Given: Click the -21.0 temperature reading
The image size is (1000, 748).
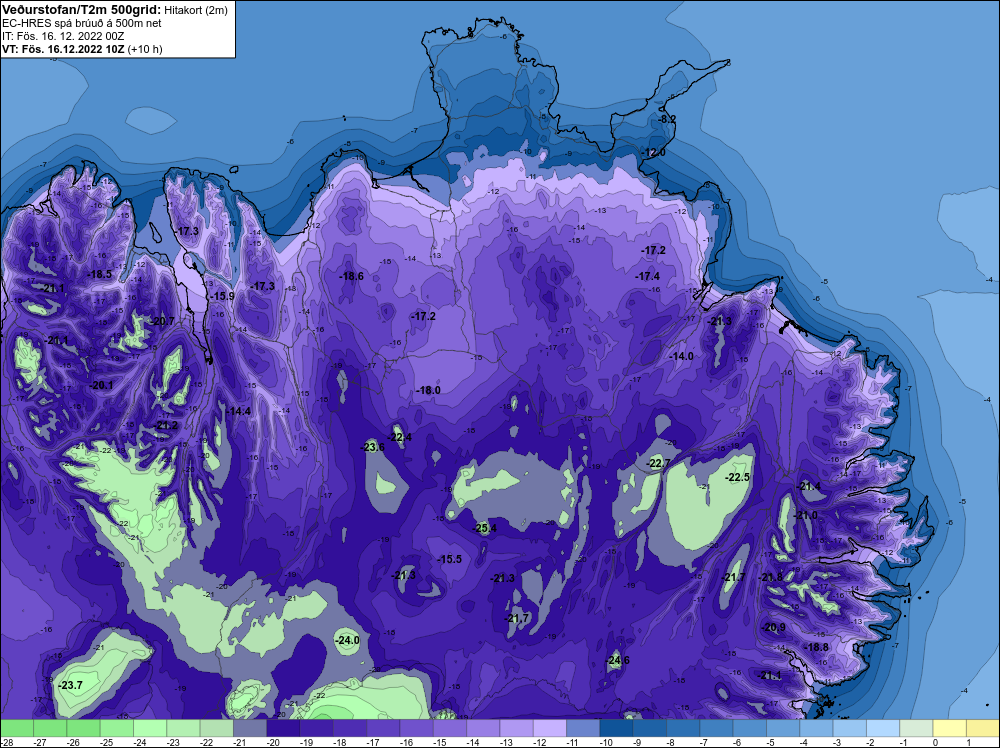Looking at the screenshot, I should (x=805, y=515).
